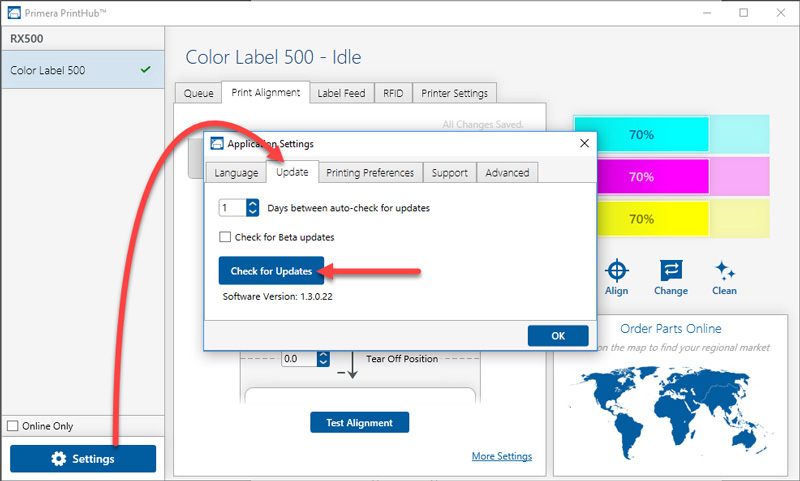Close the Application Settings dialog

pos(584,143)
